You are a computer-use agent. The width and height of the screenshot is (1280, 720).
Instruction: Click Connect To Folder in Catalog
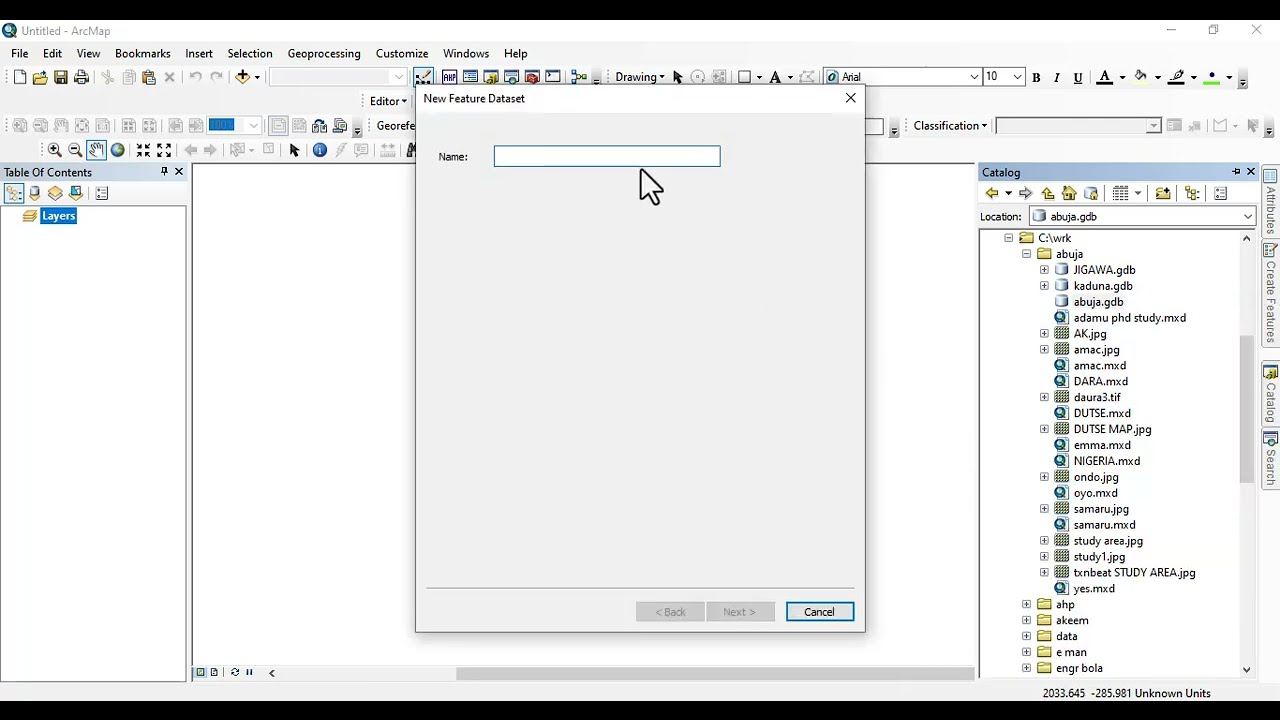point(1163,194)
